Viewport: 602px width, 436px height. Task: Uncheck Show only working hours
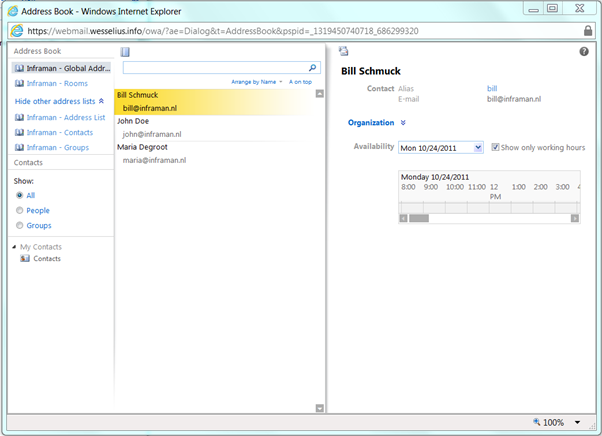[495, 148]
